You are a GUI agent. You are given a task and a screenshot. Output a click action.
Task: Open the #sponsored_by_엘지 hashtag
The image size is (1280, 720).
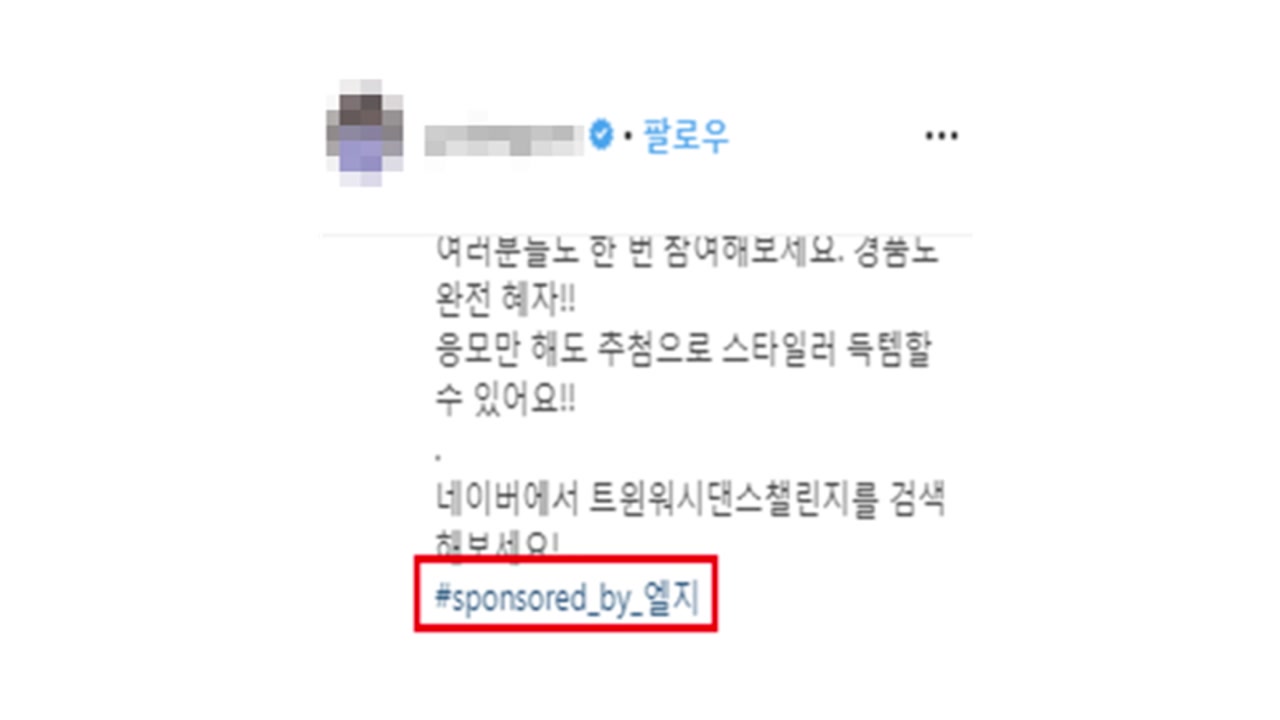pos(567,600)
